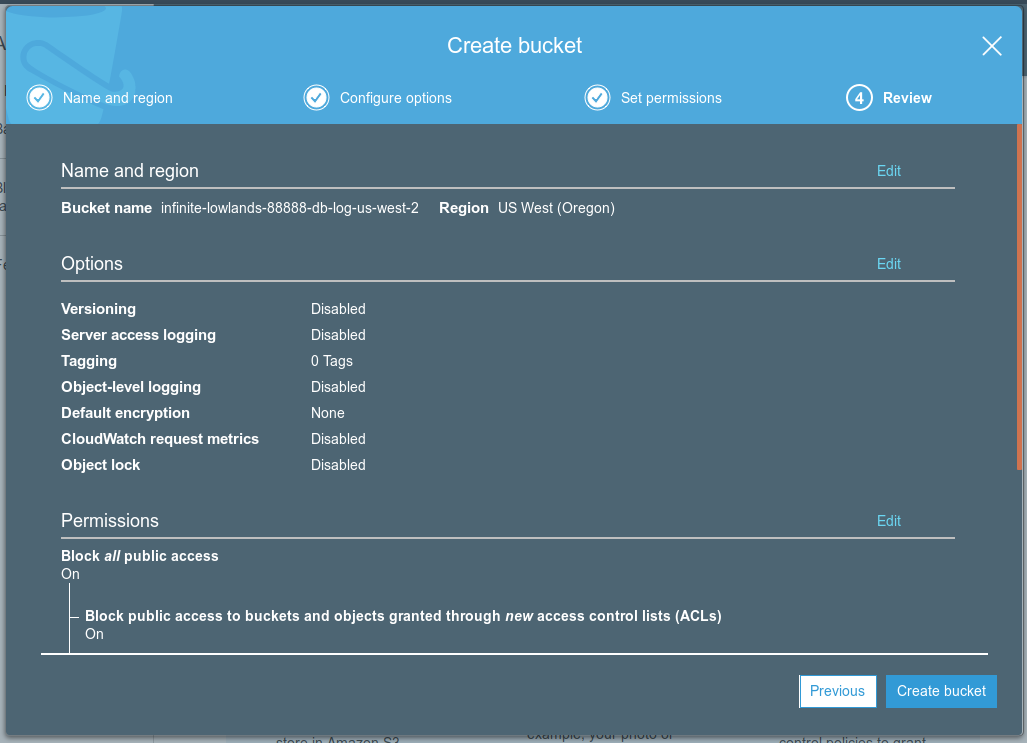The image size is (1027, 743).
Task: Click the new access control lists (ACLs) label
Action: point(403,617)
